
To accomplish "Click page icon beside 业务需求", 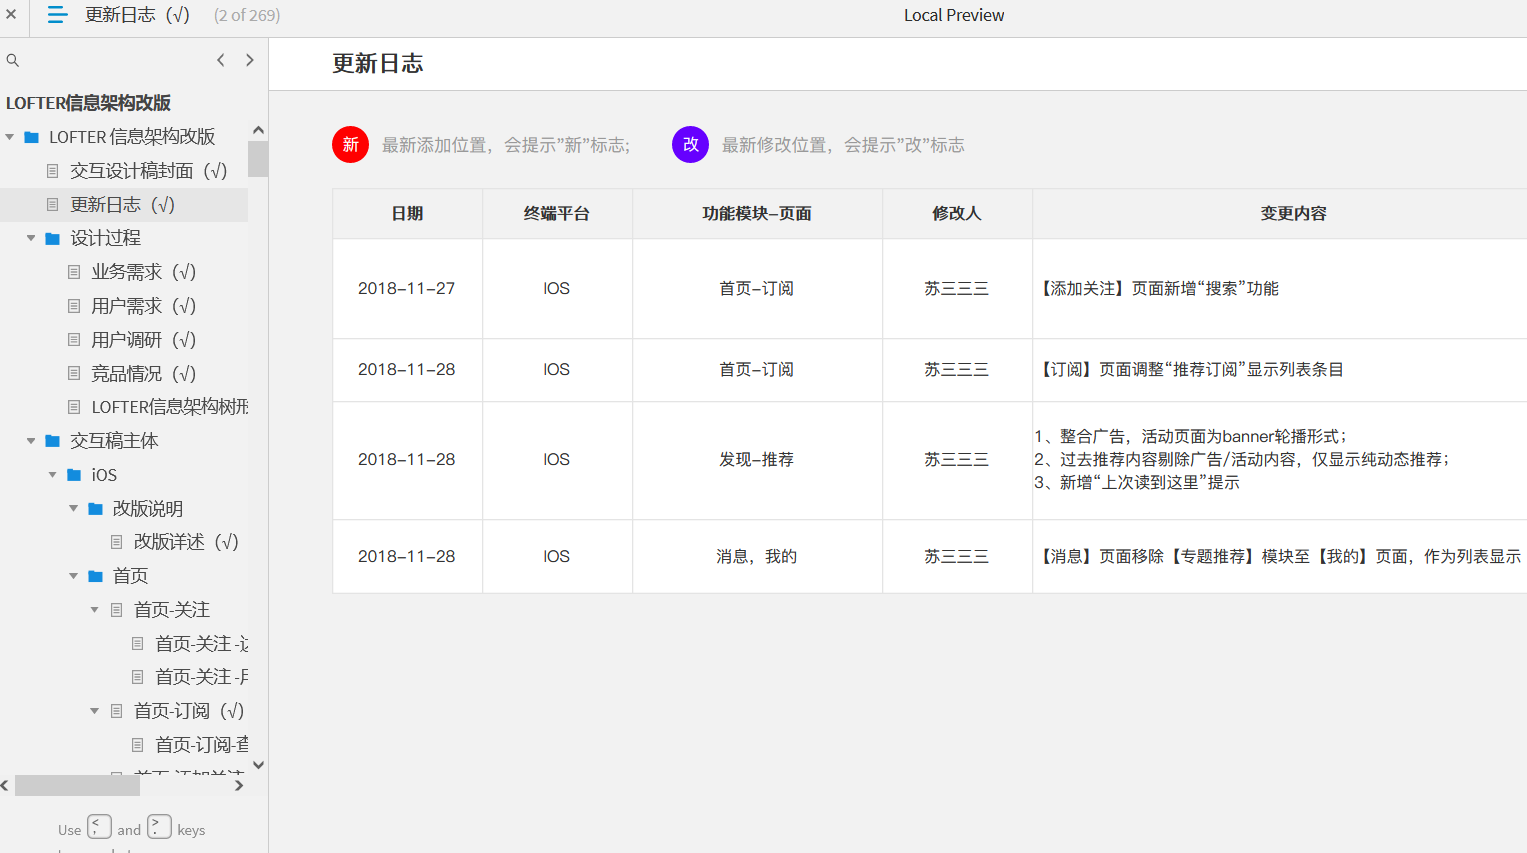I will coord(74,272).
